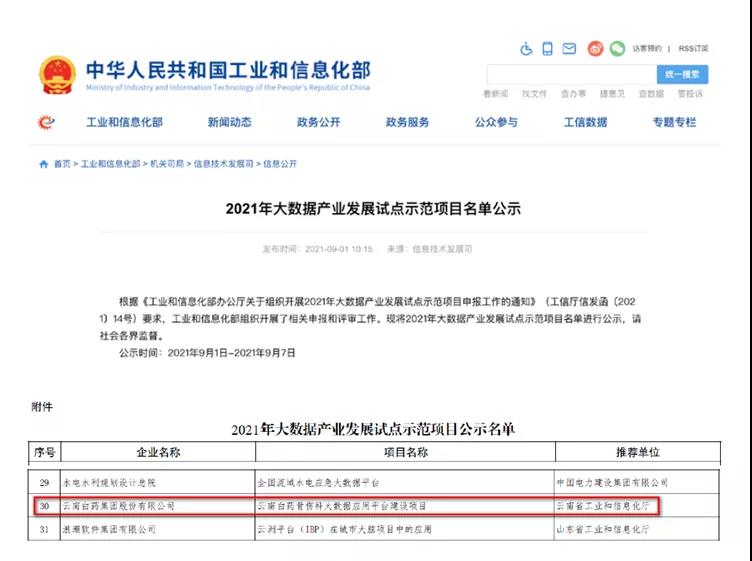752x561 pixels.
Task: Click 机关司局 breadcrumb link
Action: (167, 164)
